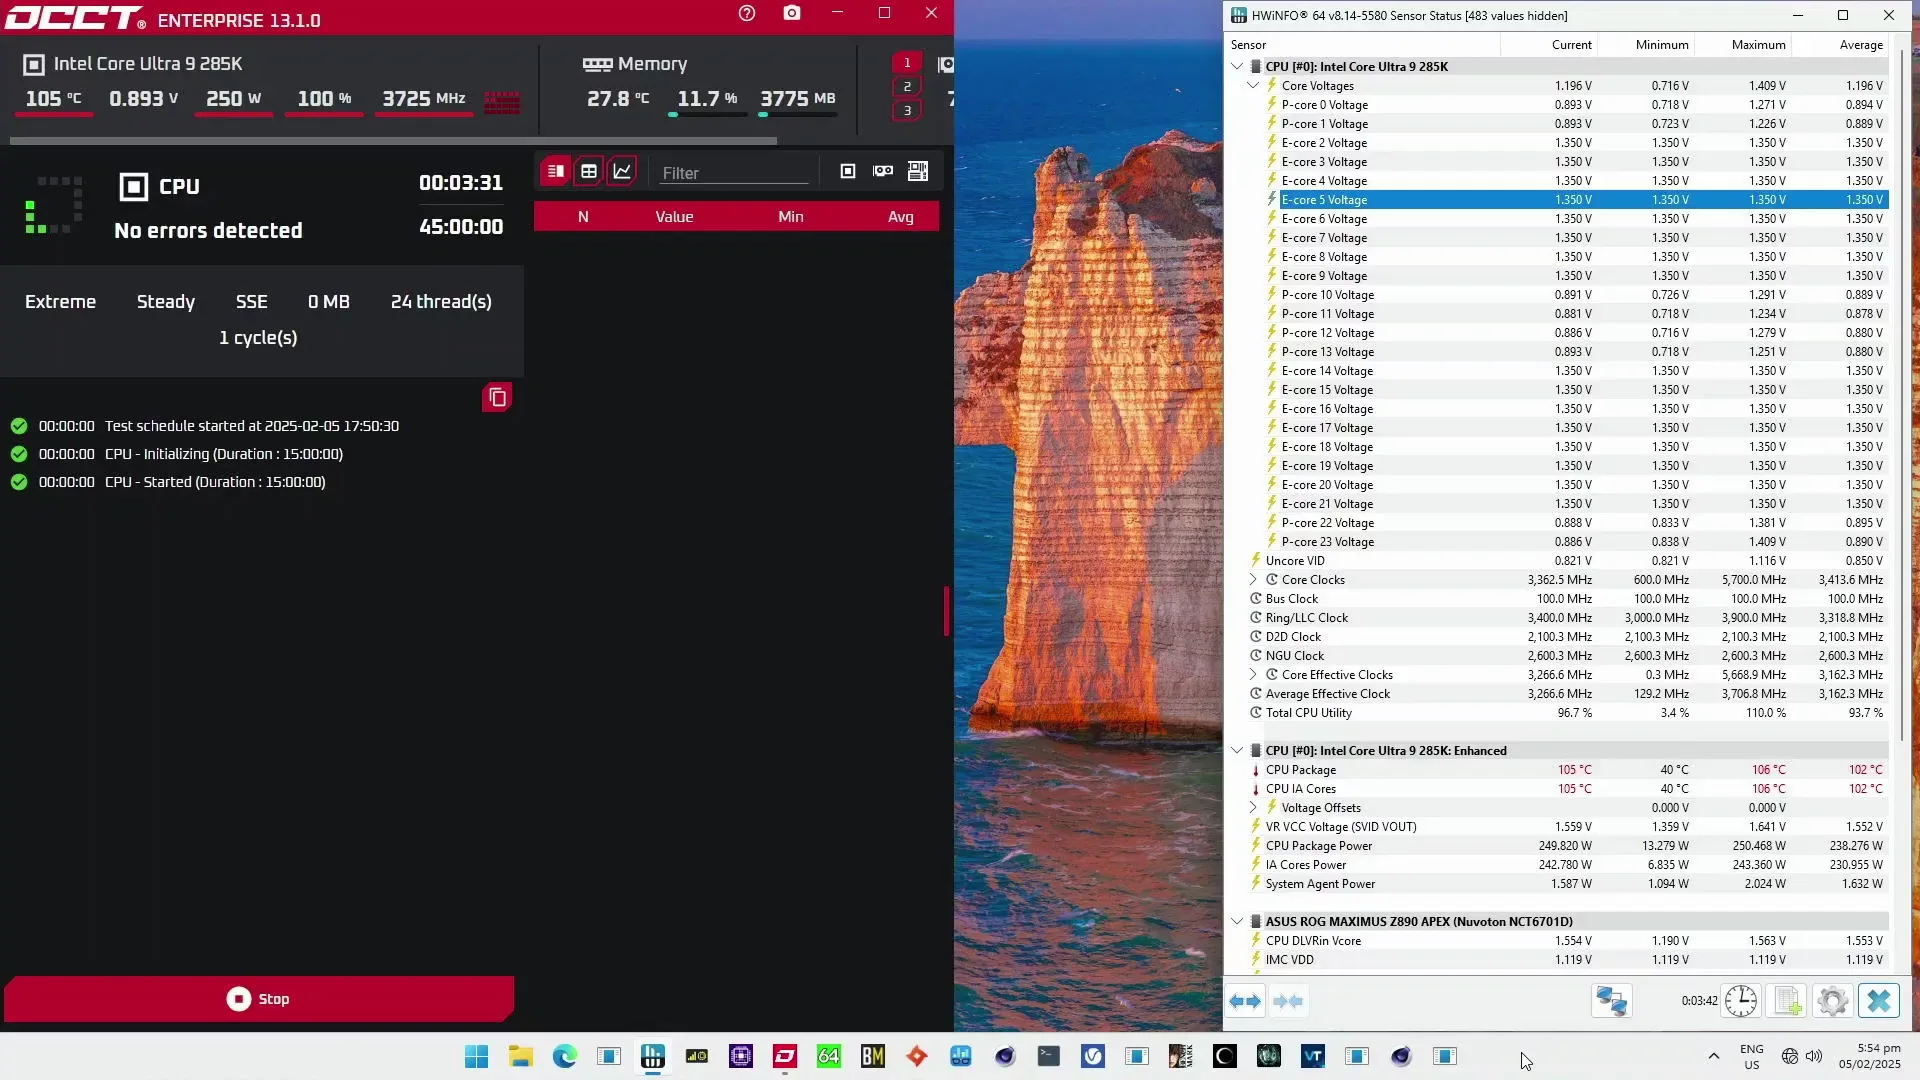Switch OCCT monitoring to list view
Screen dimensions: 1920x1080
click(556, 171)
